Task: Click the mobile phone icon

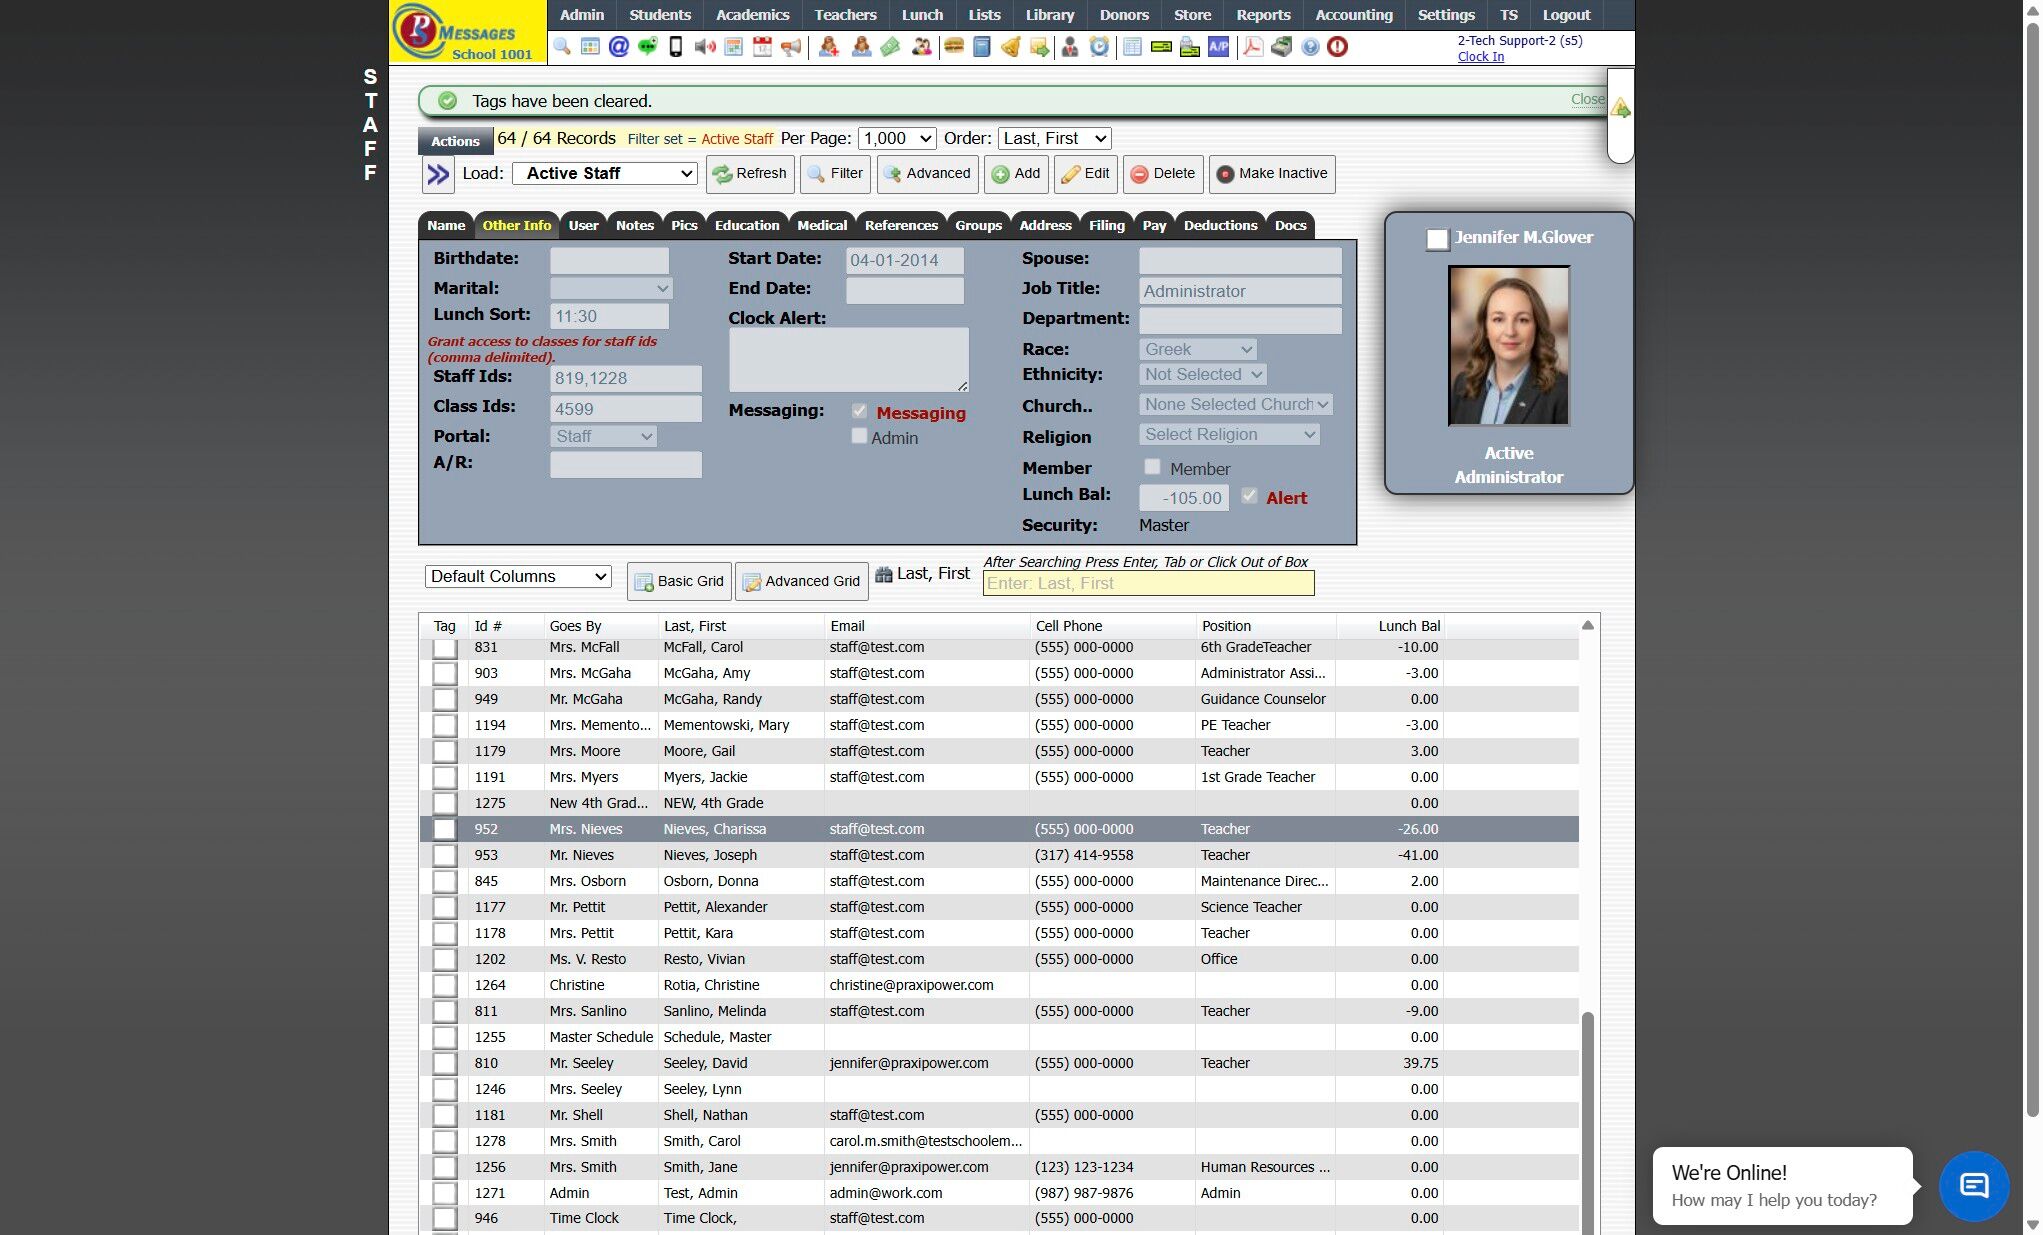Action: (676, 47)
